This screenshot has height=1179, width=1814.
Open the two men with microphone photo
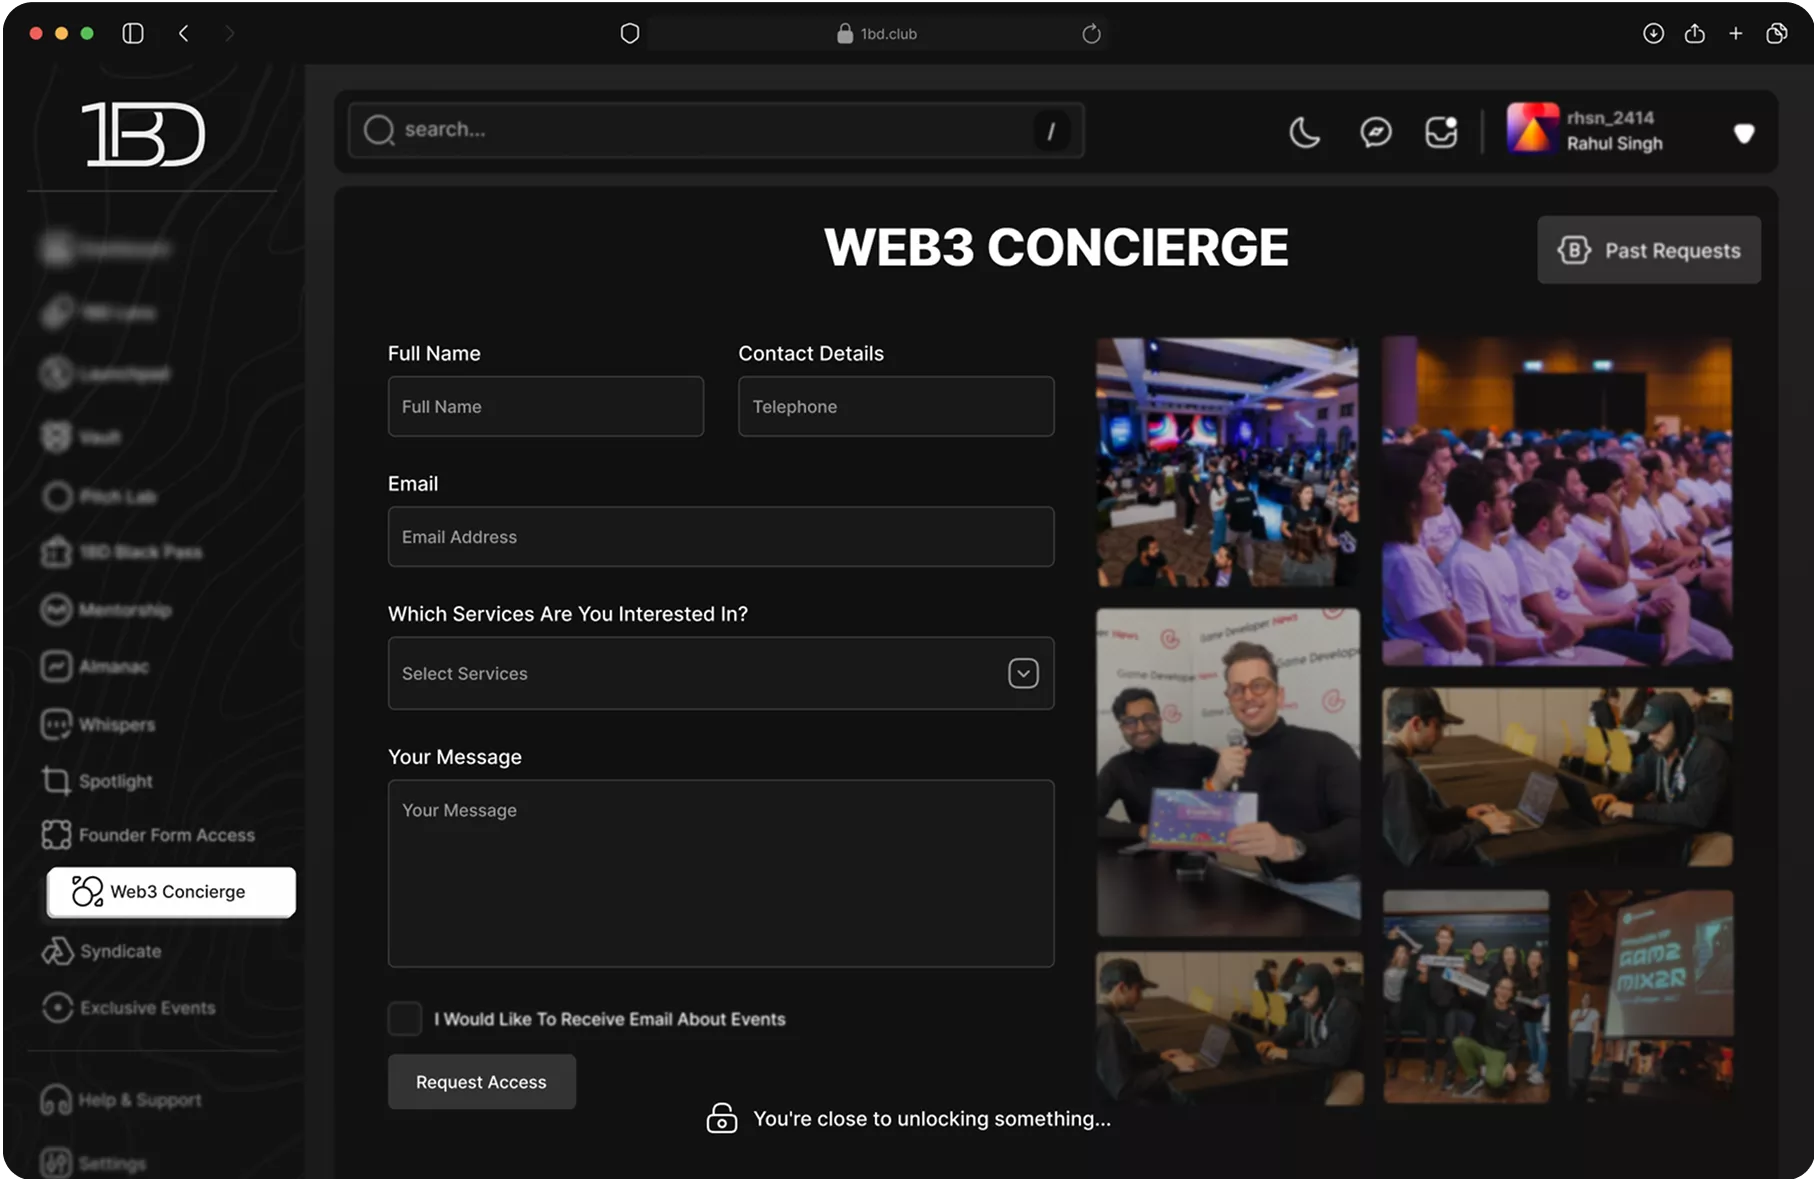pyautogui.click(x=1228, y=772)
